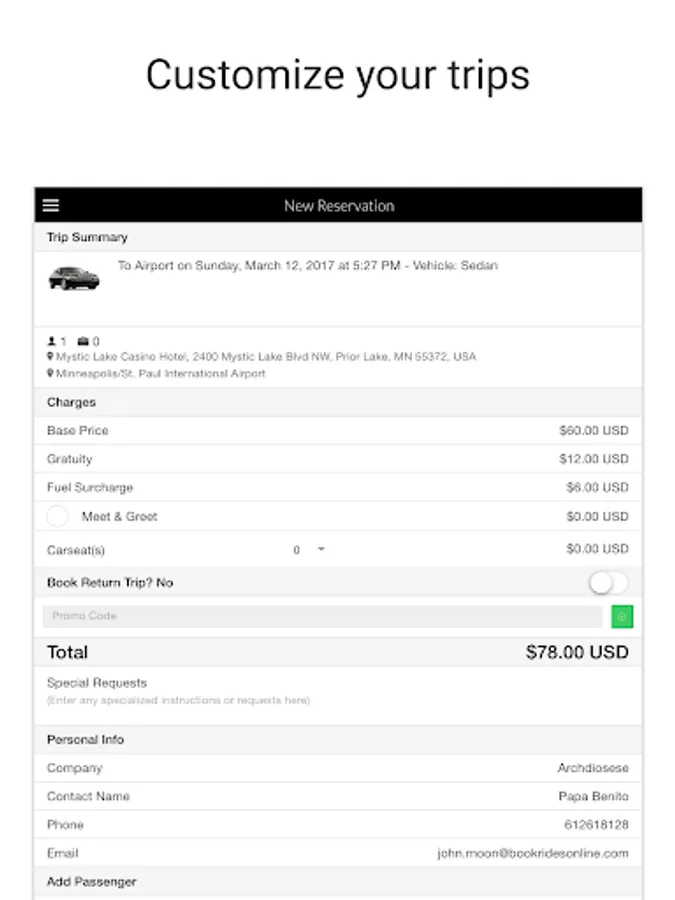This screenshot has height=900, width=675.
Task: Click the email john.moon@bookridesonline.com
Action: point(532,853)
